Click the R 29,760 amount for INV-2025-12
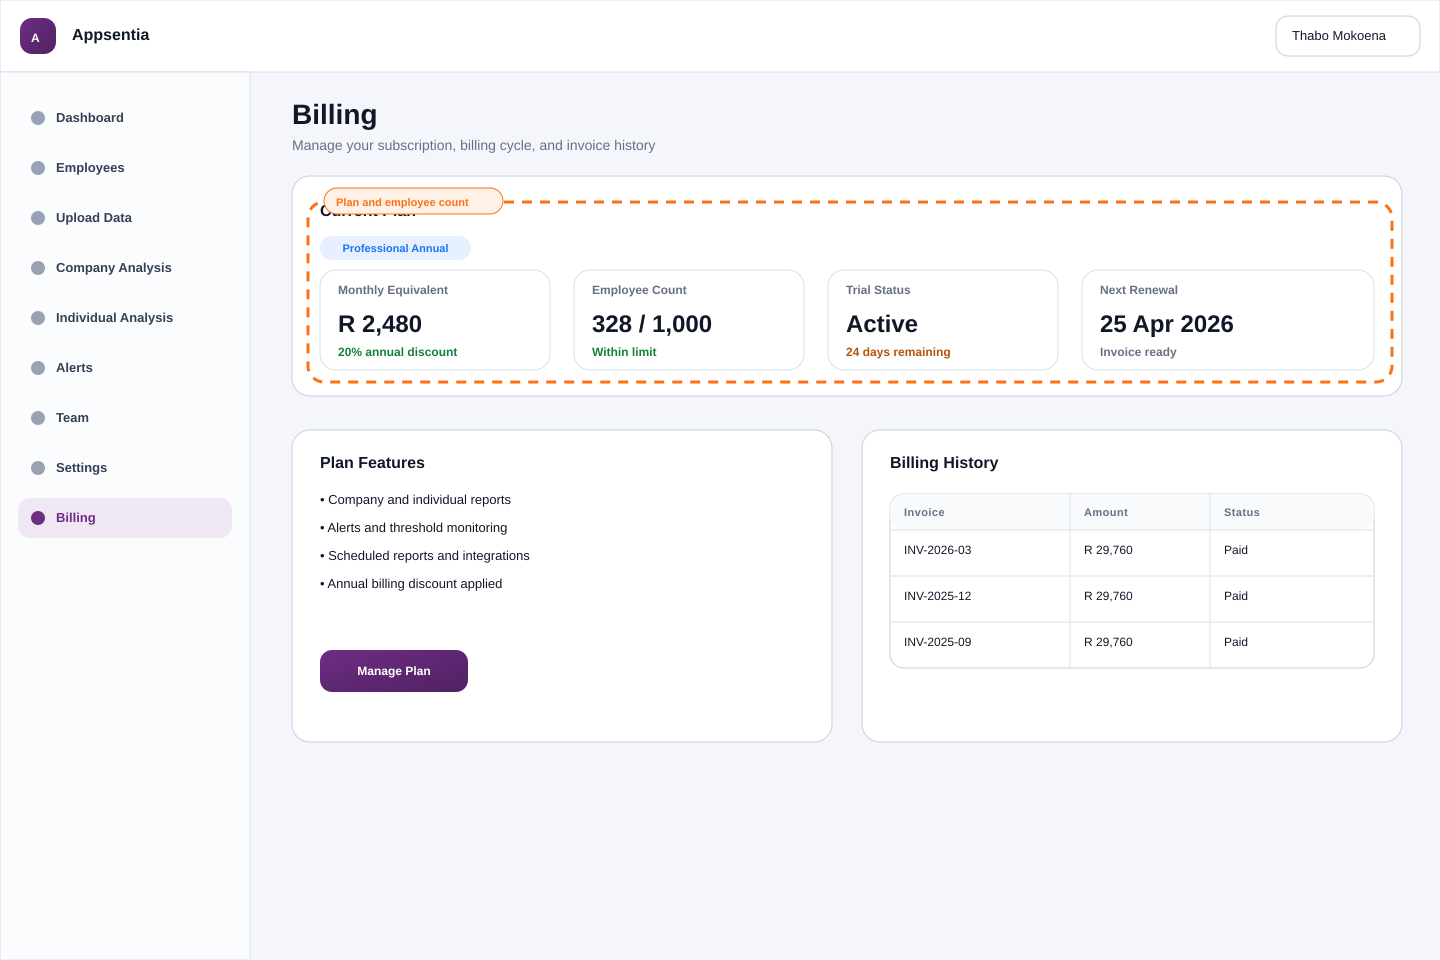The width and height of the screenshot is (1440, 960). tap(1108, 596)
